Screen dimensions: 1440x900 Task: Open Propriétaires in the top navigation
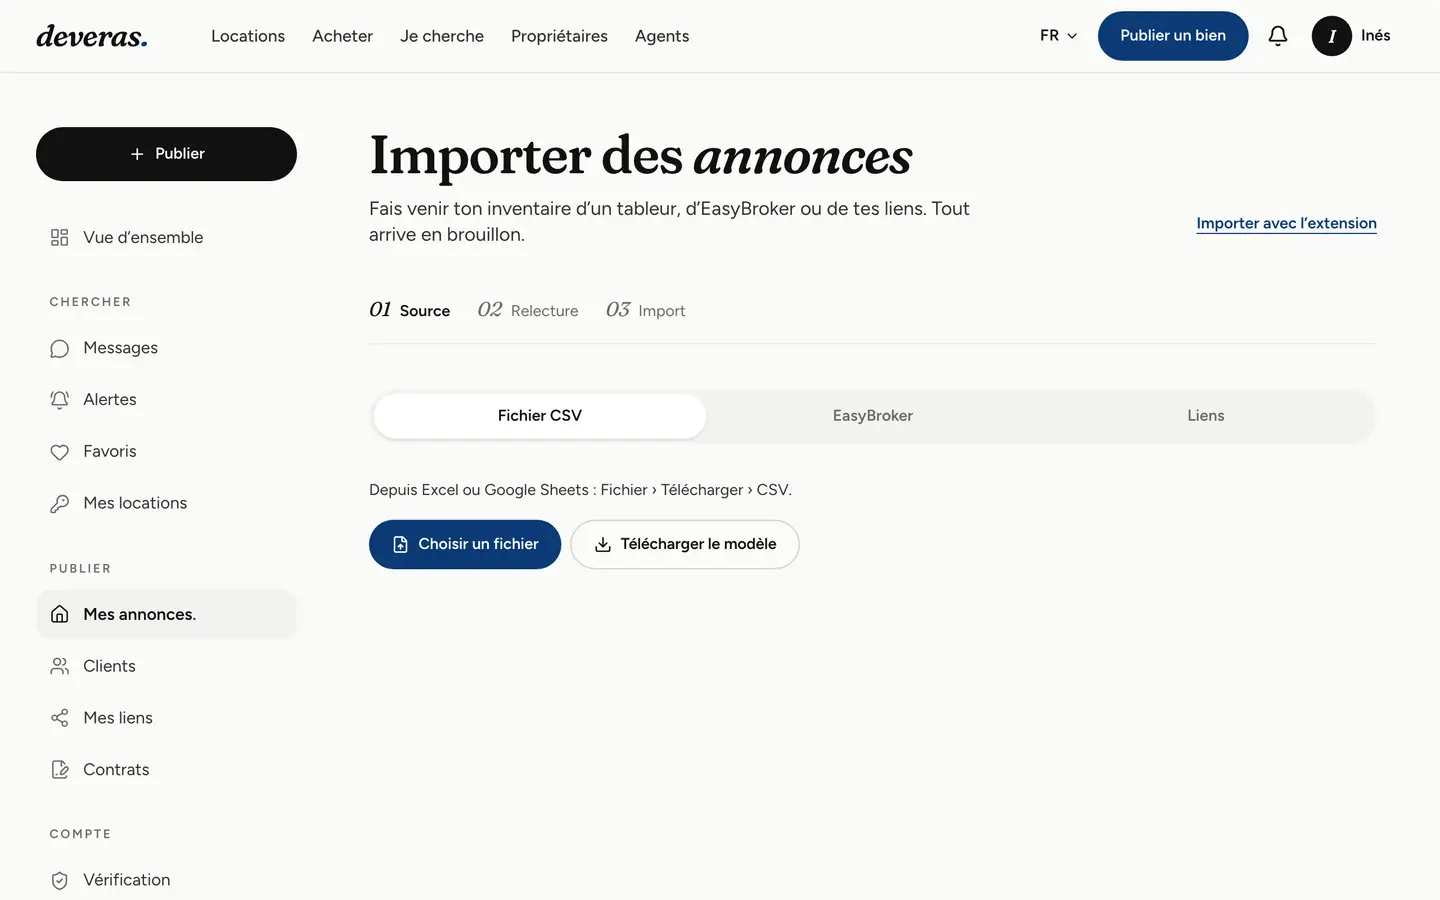559,36
